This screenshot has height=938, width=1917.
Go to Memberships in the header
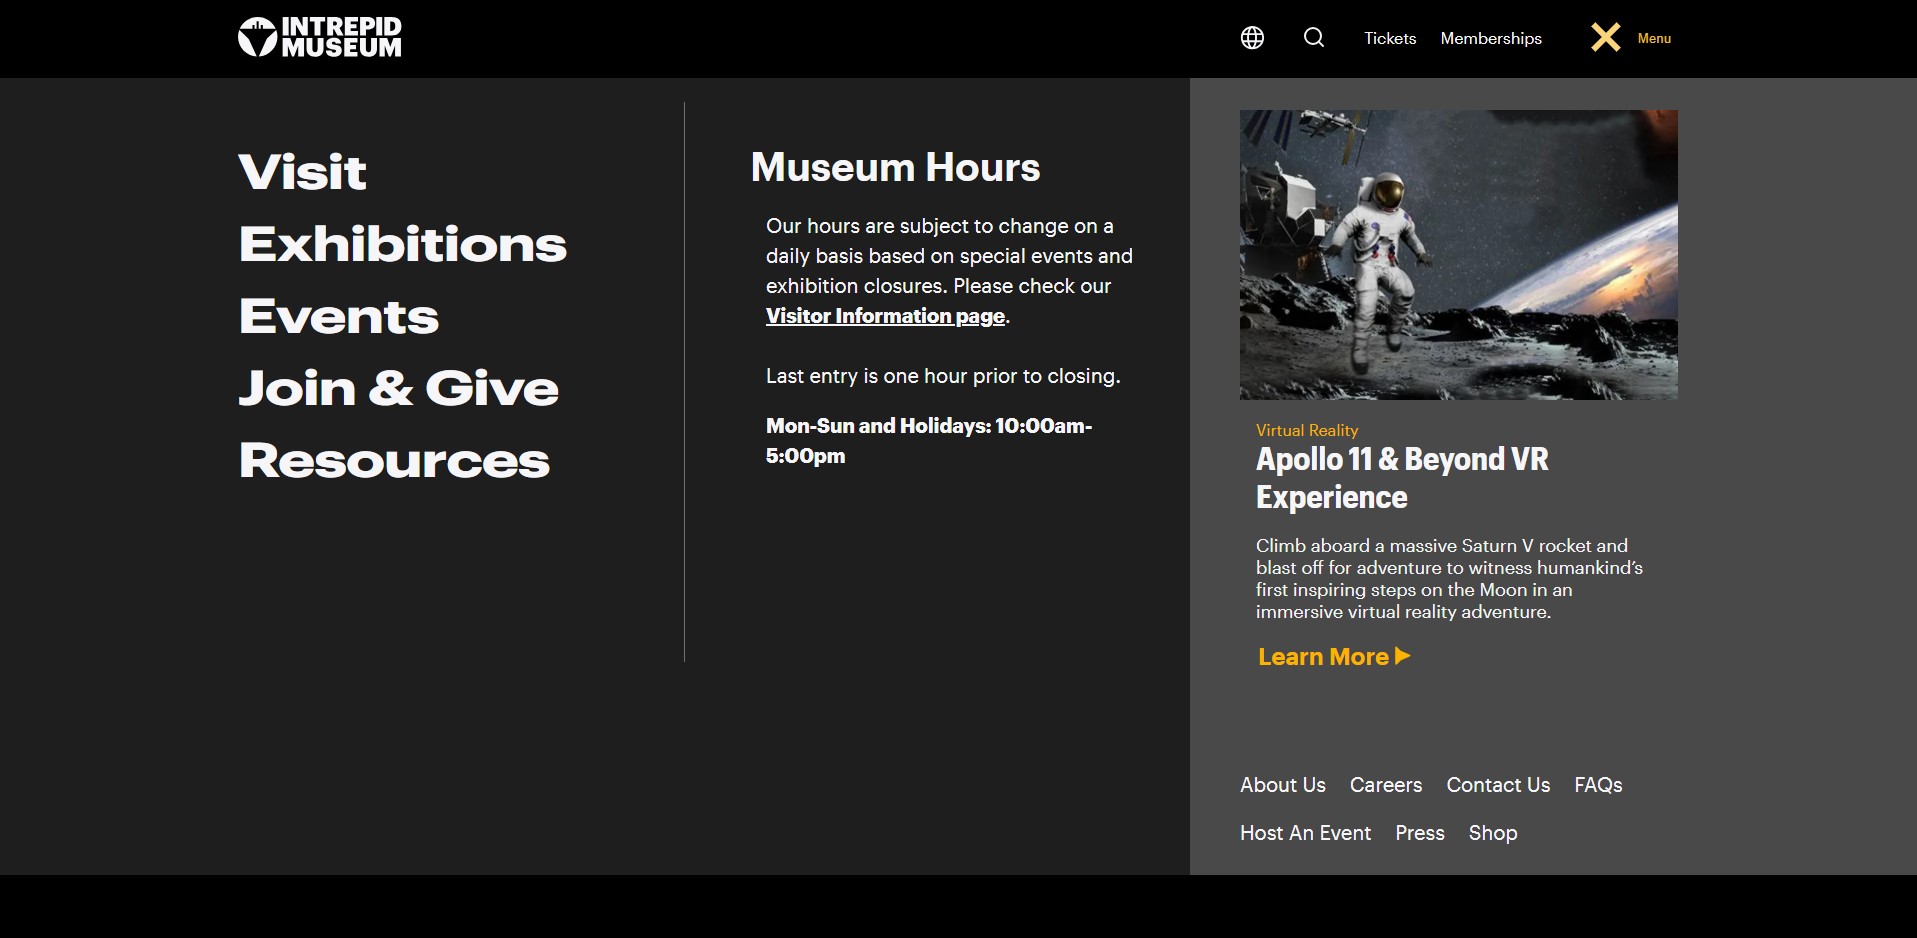pyautogui.click(x=1491, y=38)
